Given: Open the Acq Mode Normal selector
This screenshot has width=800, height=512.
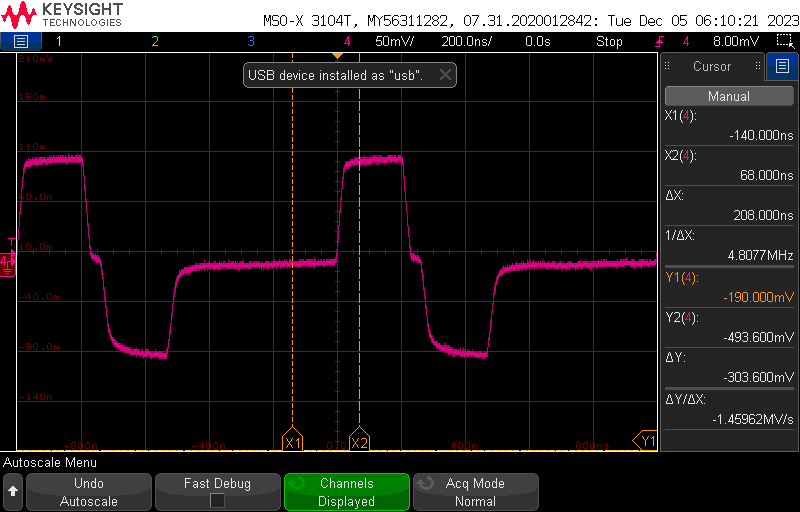Looking at the screenshot, I should (475, 492).
